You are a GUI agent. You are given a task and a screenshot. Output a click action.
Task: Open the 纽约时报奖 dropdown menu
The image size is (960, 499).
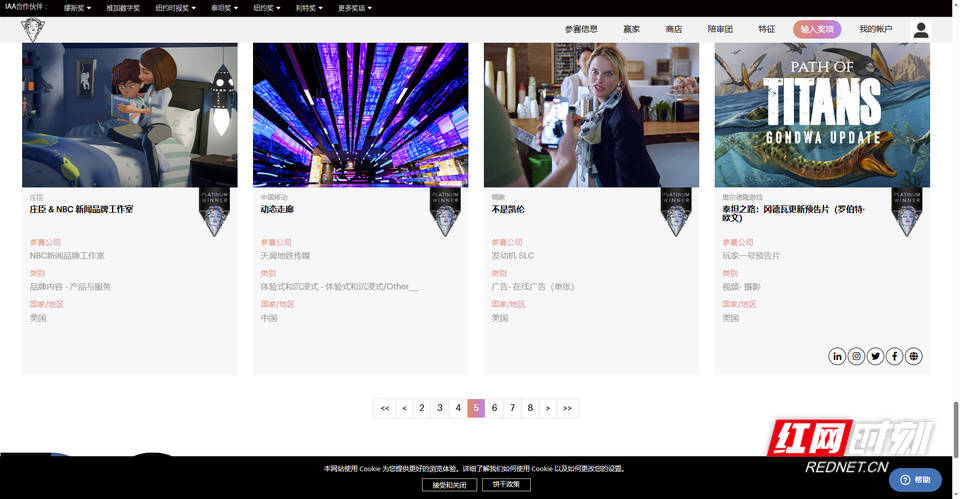point(176,8)
